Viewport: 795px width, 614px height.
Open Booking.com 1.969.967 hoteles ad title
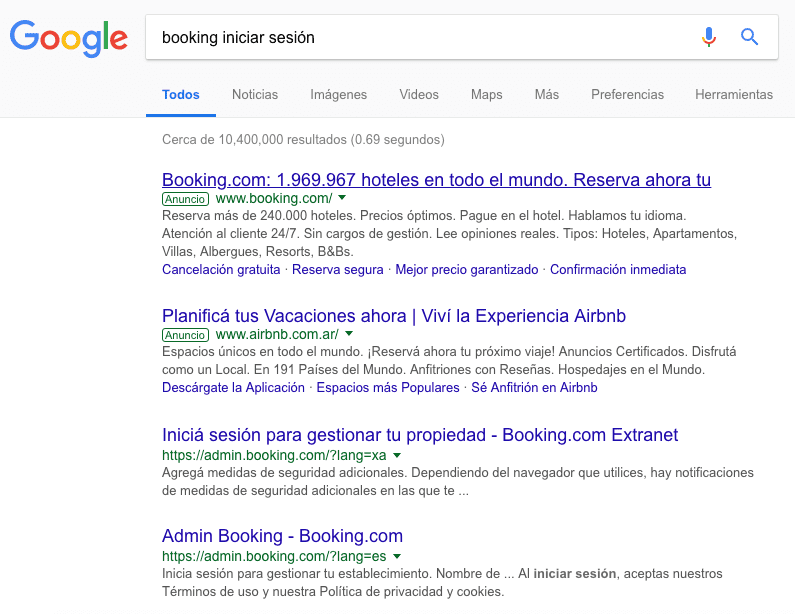(436, 179)
